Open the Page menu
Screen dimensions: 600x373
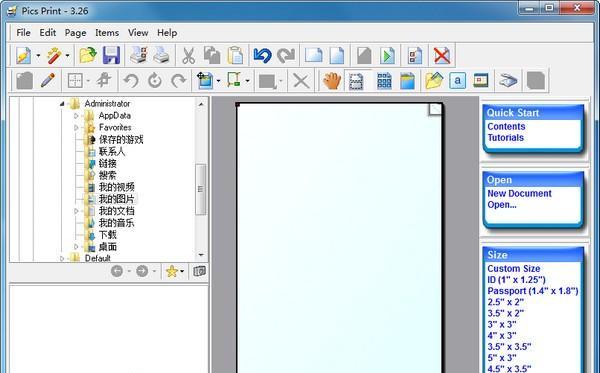(75, 33)
